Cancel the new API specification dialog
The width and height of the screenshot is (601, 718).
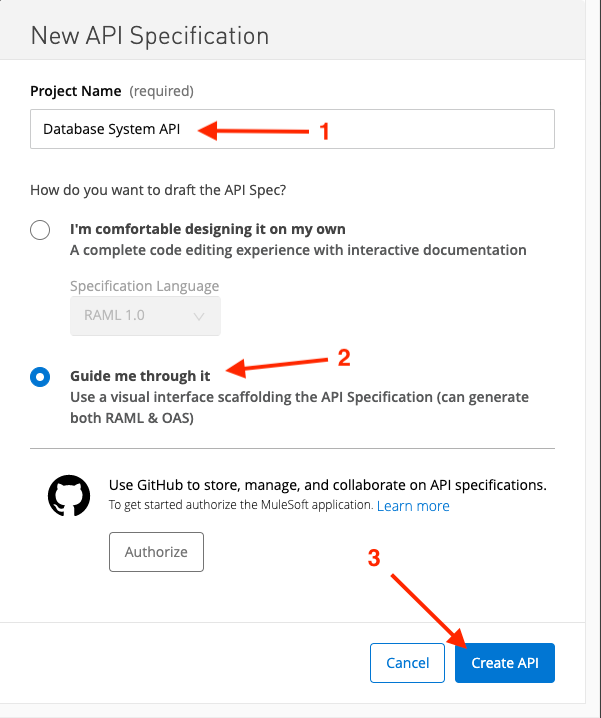coord(407,662)
